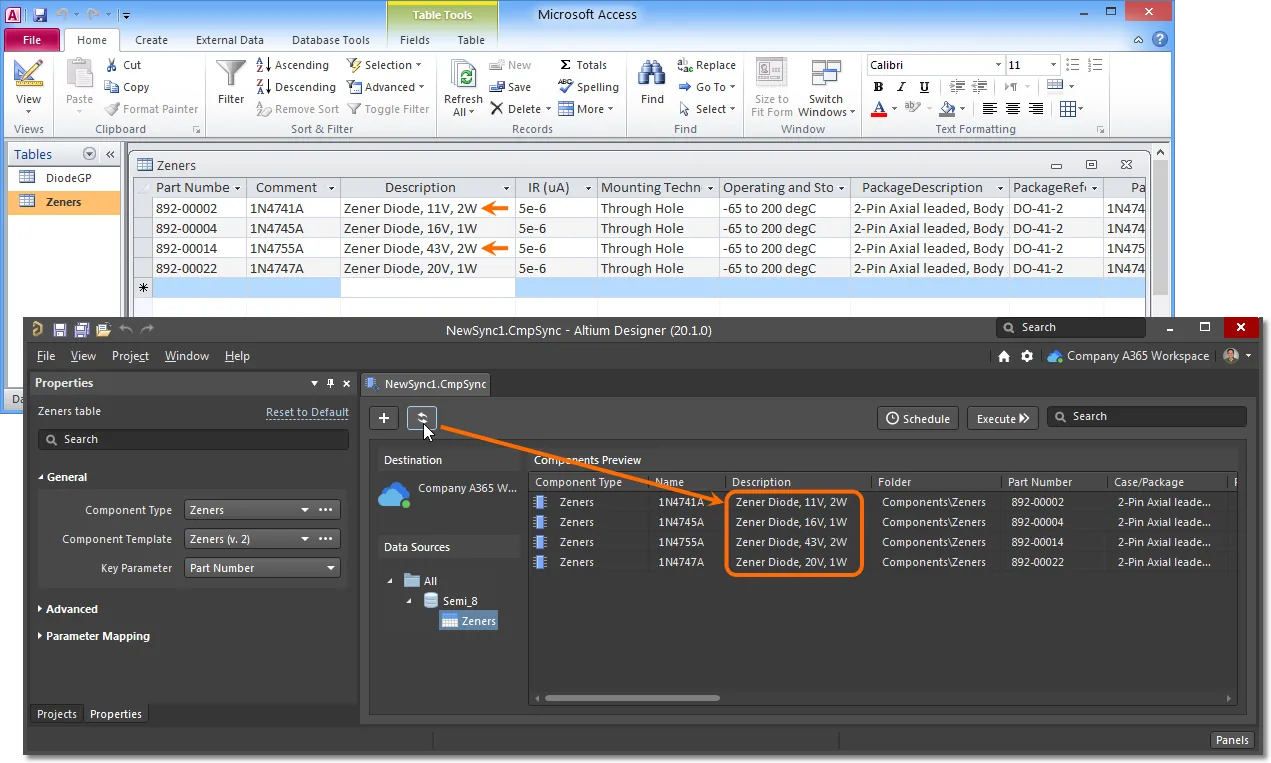Click the Description column header dropdown in Access
This screenshot has height=763, width=1271.
coord(507,188)
